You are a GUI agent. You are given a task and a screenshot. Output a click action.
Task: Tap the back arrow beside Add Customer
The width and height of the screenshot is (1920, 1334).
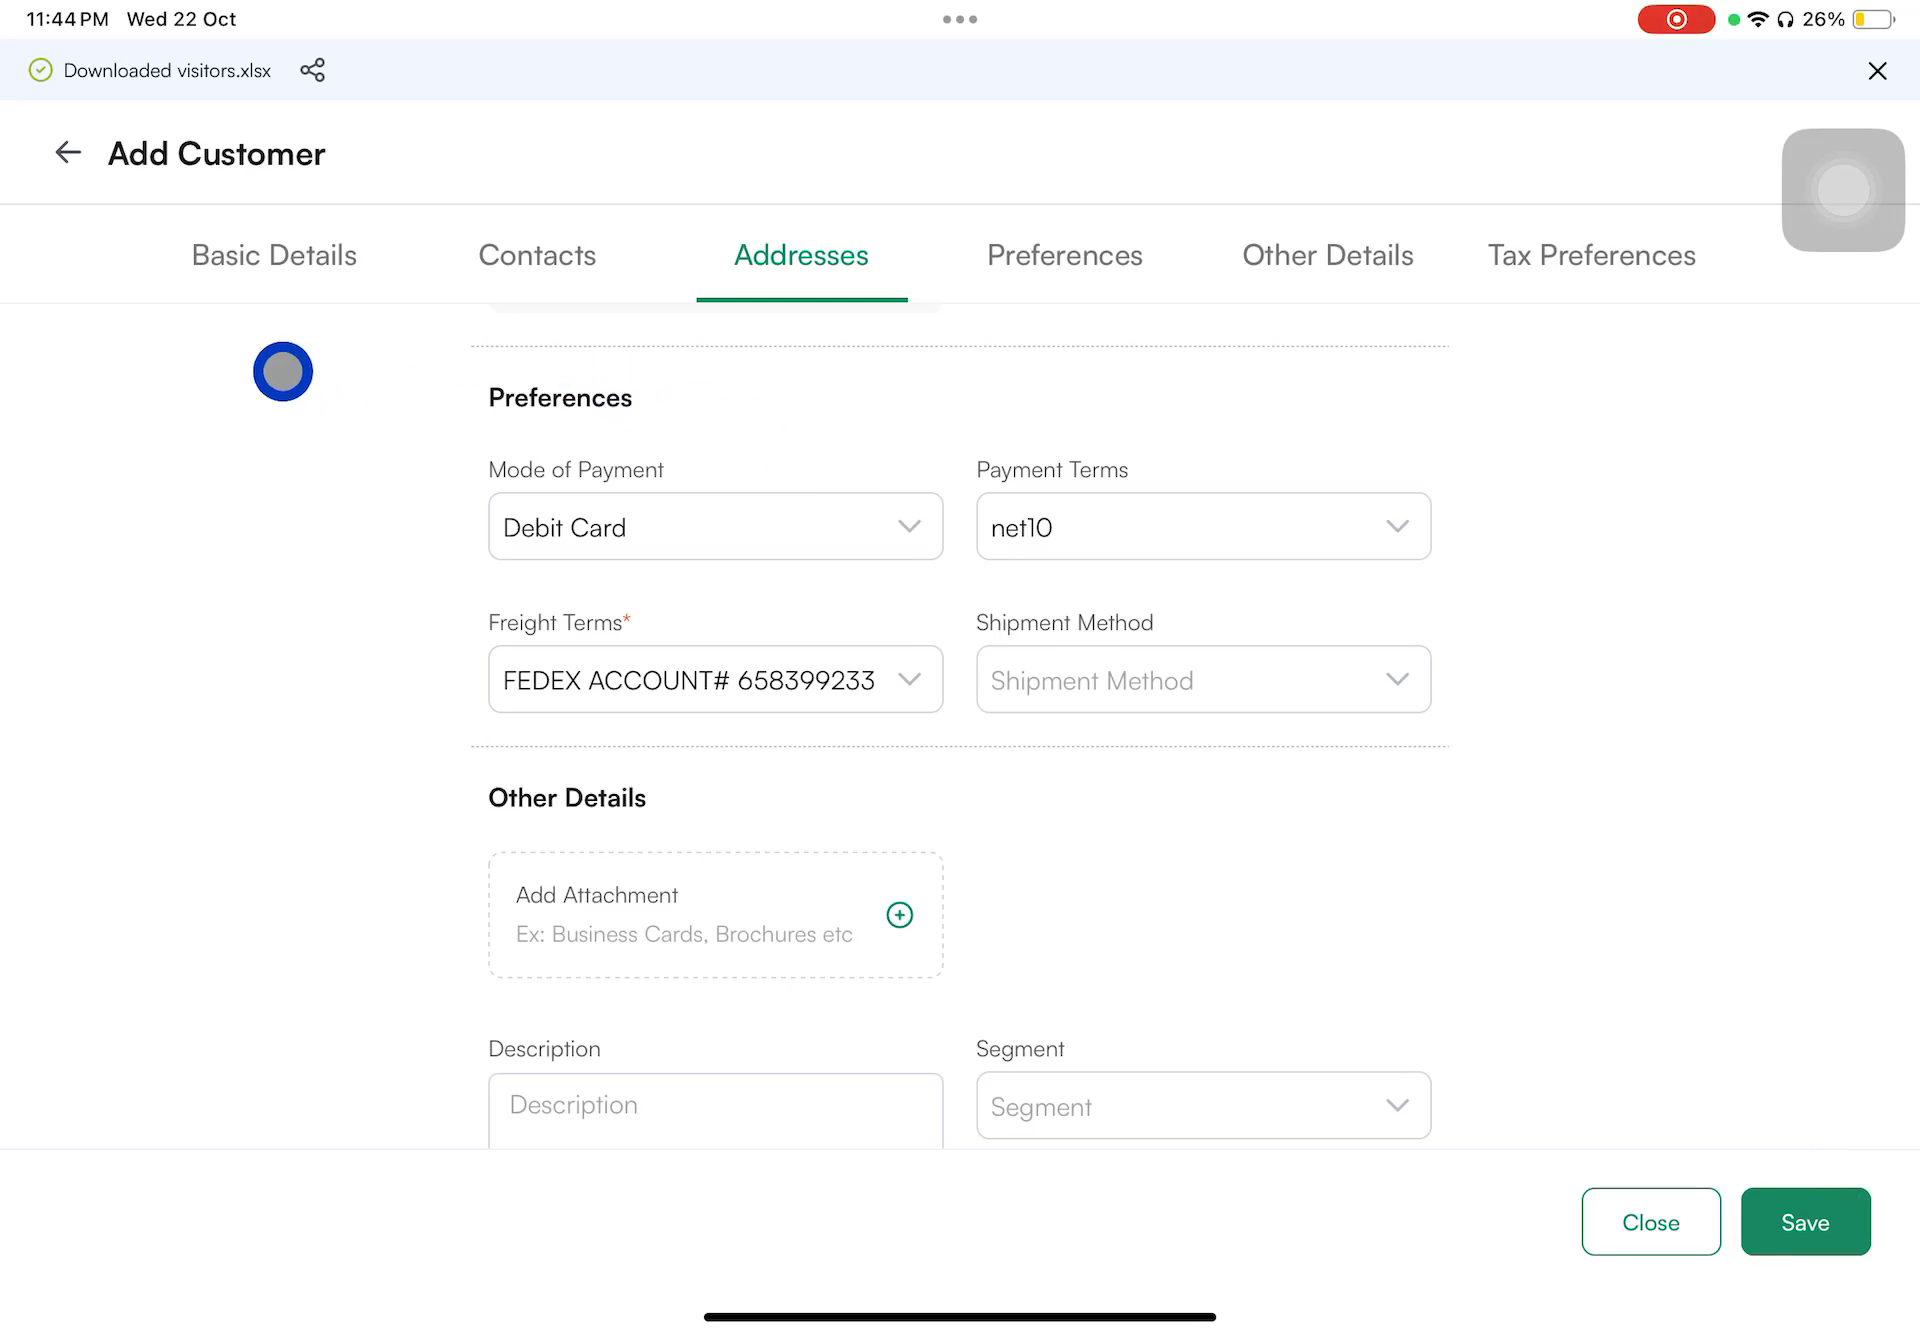(67, 152)
